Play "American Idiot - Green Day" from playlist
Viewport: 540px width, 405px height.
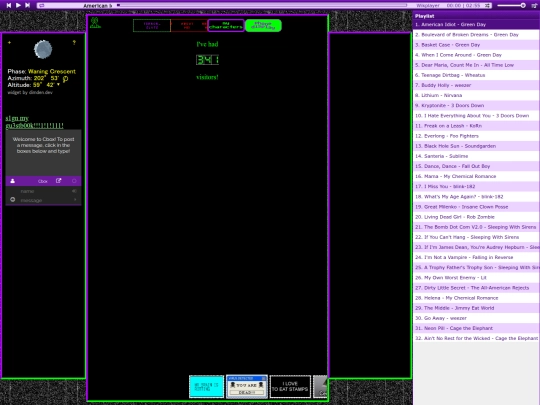pyautogui.click(x=476, y=24)
